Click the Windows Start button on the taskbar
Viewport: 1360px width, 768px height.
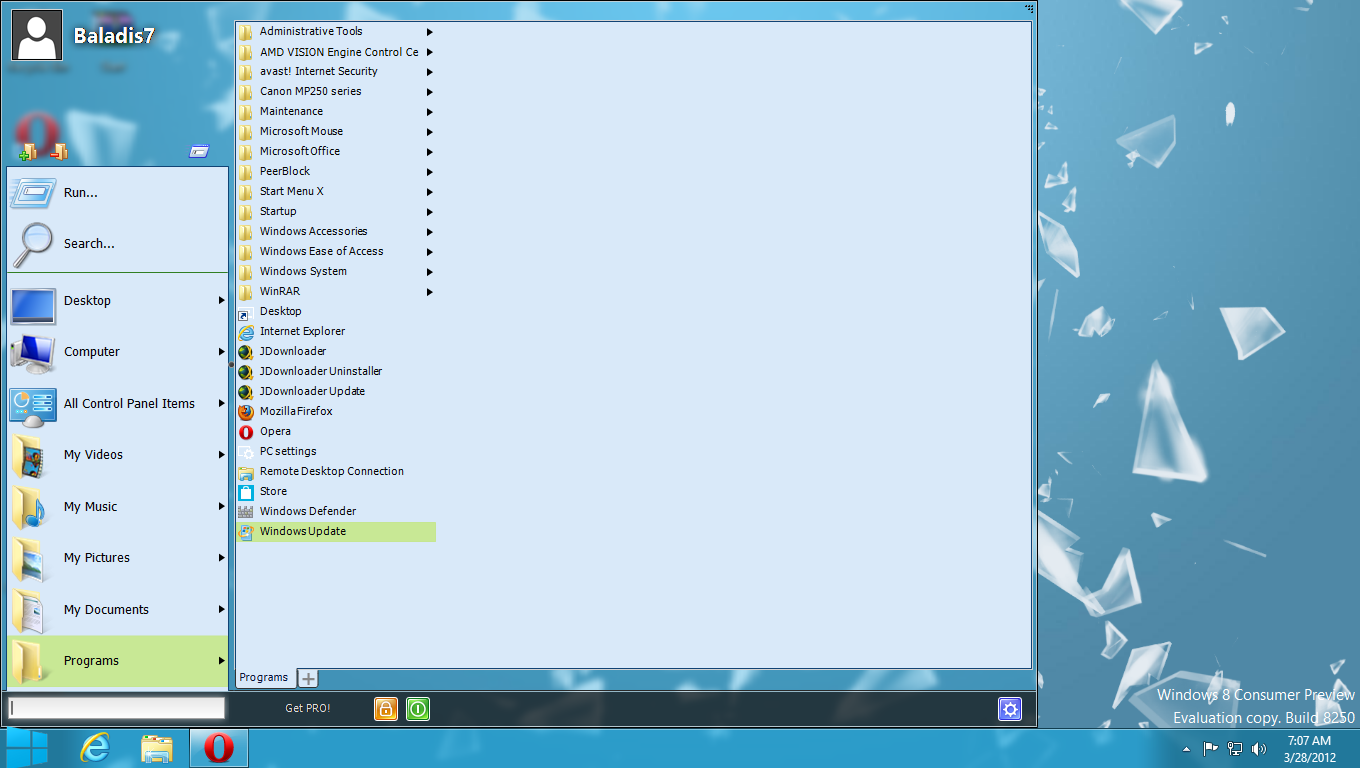click(x=27, y=748)
